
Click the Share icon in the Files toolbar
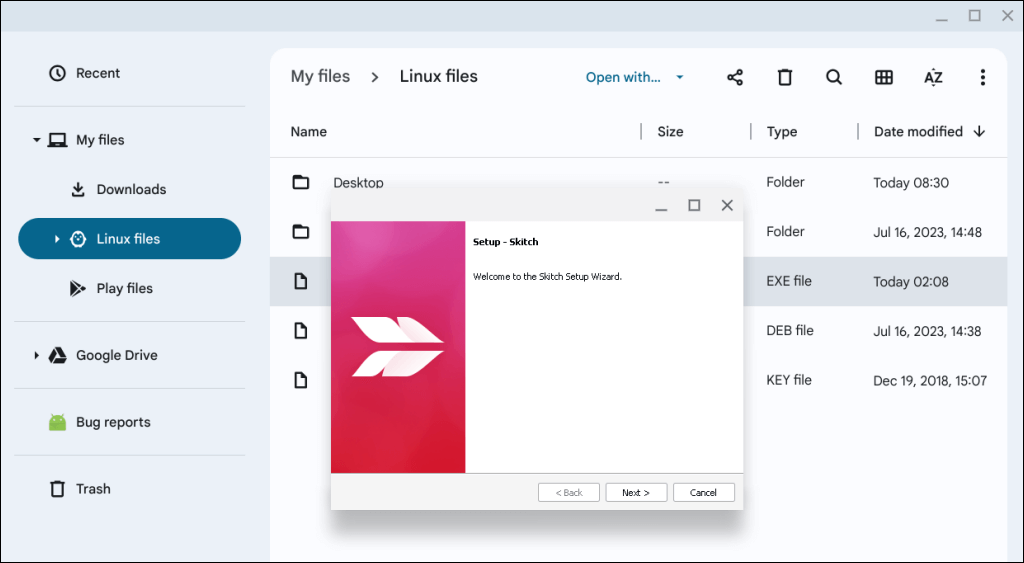point(735,77)
